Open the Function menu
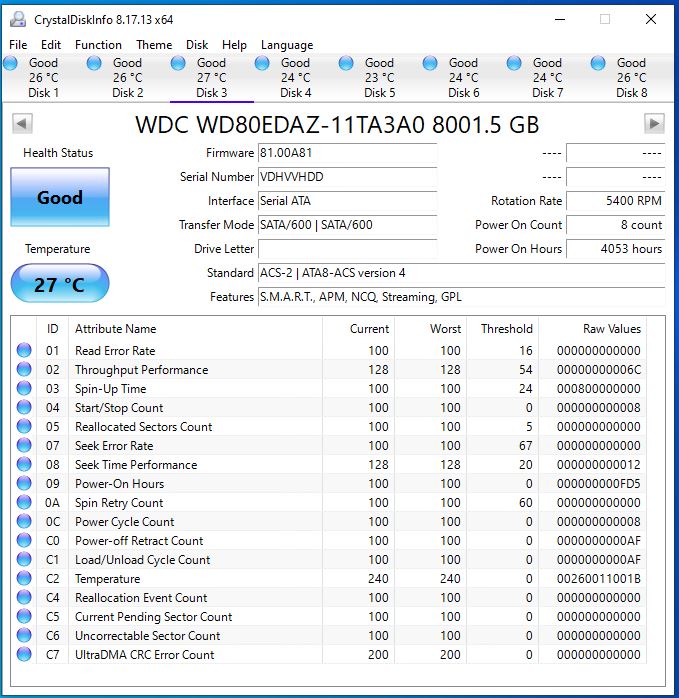Screen dimensions: 679x698 pyautogui.click(x=98, y=45)
